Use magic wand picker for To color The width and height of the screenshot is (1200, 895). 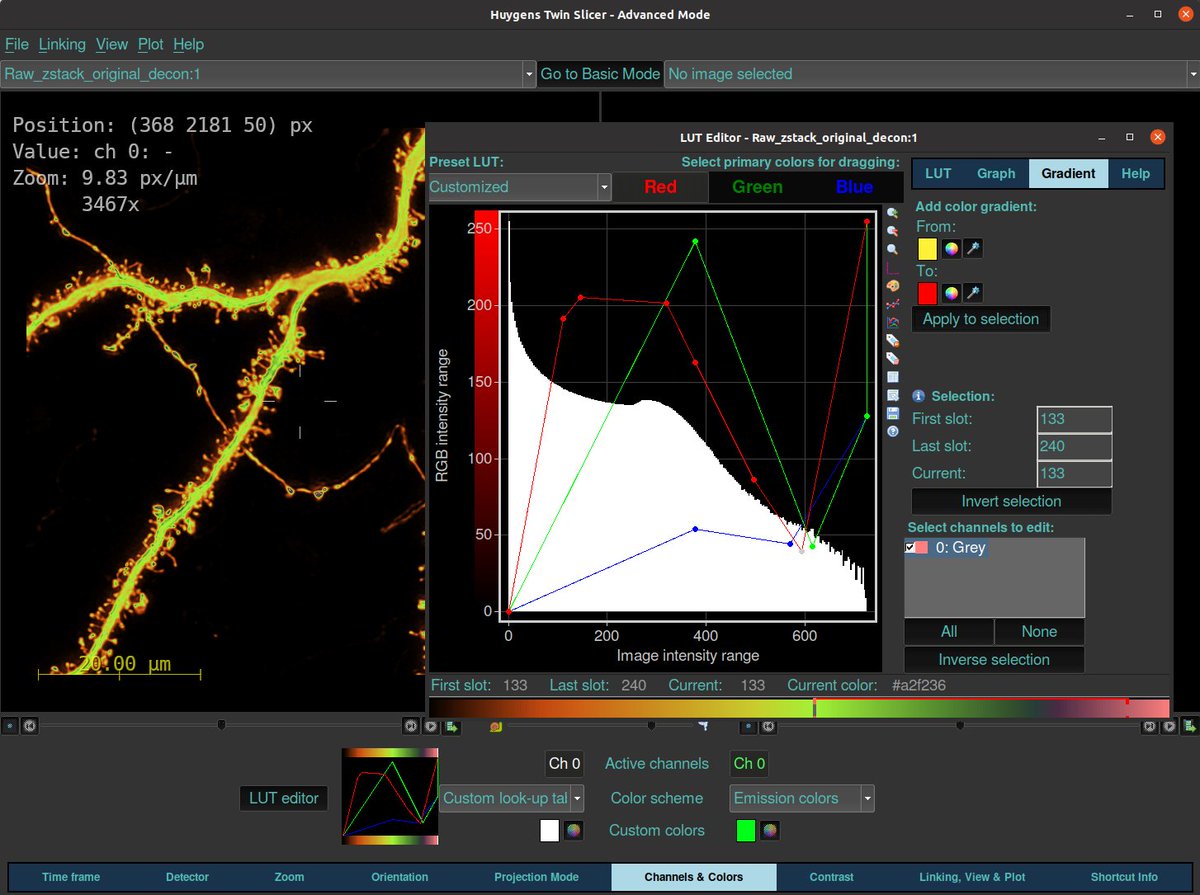(x=972, y=293)
